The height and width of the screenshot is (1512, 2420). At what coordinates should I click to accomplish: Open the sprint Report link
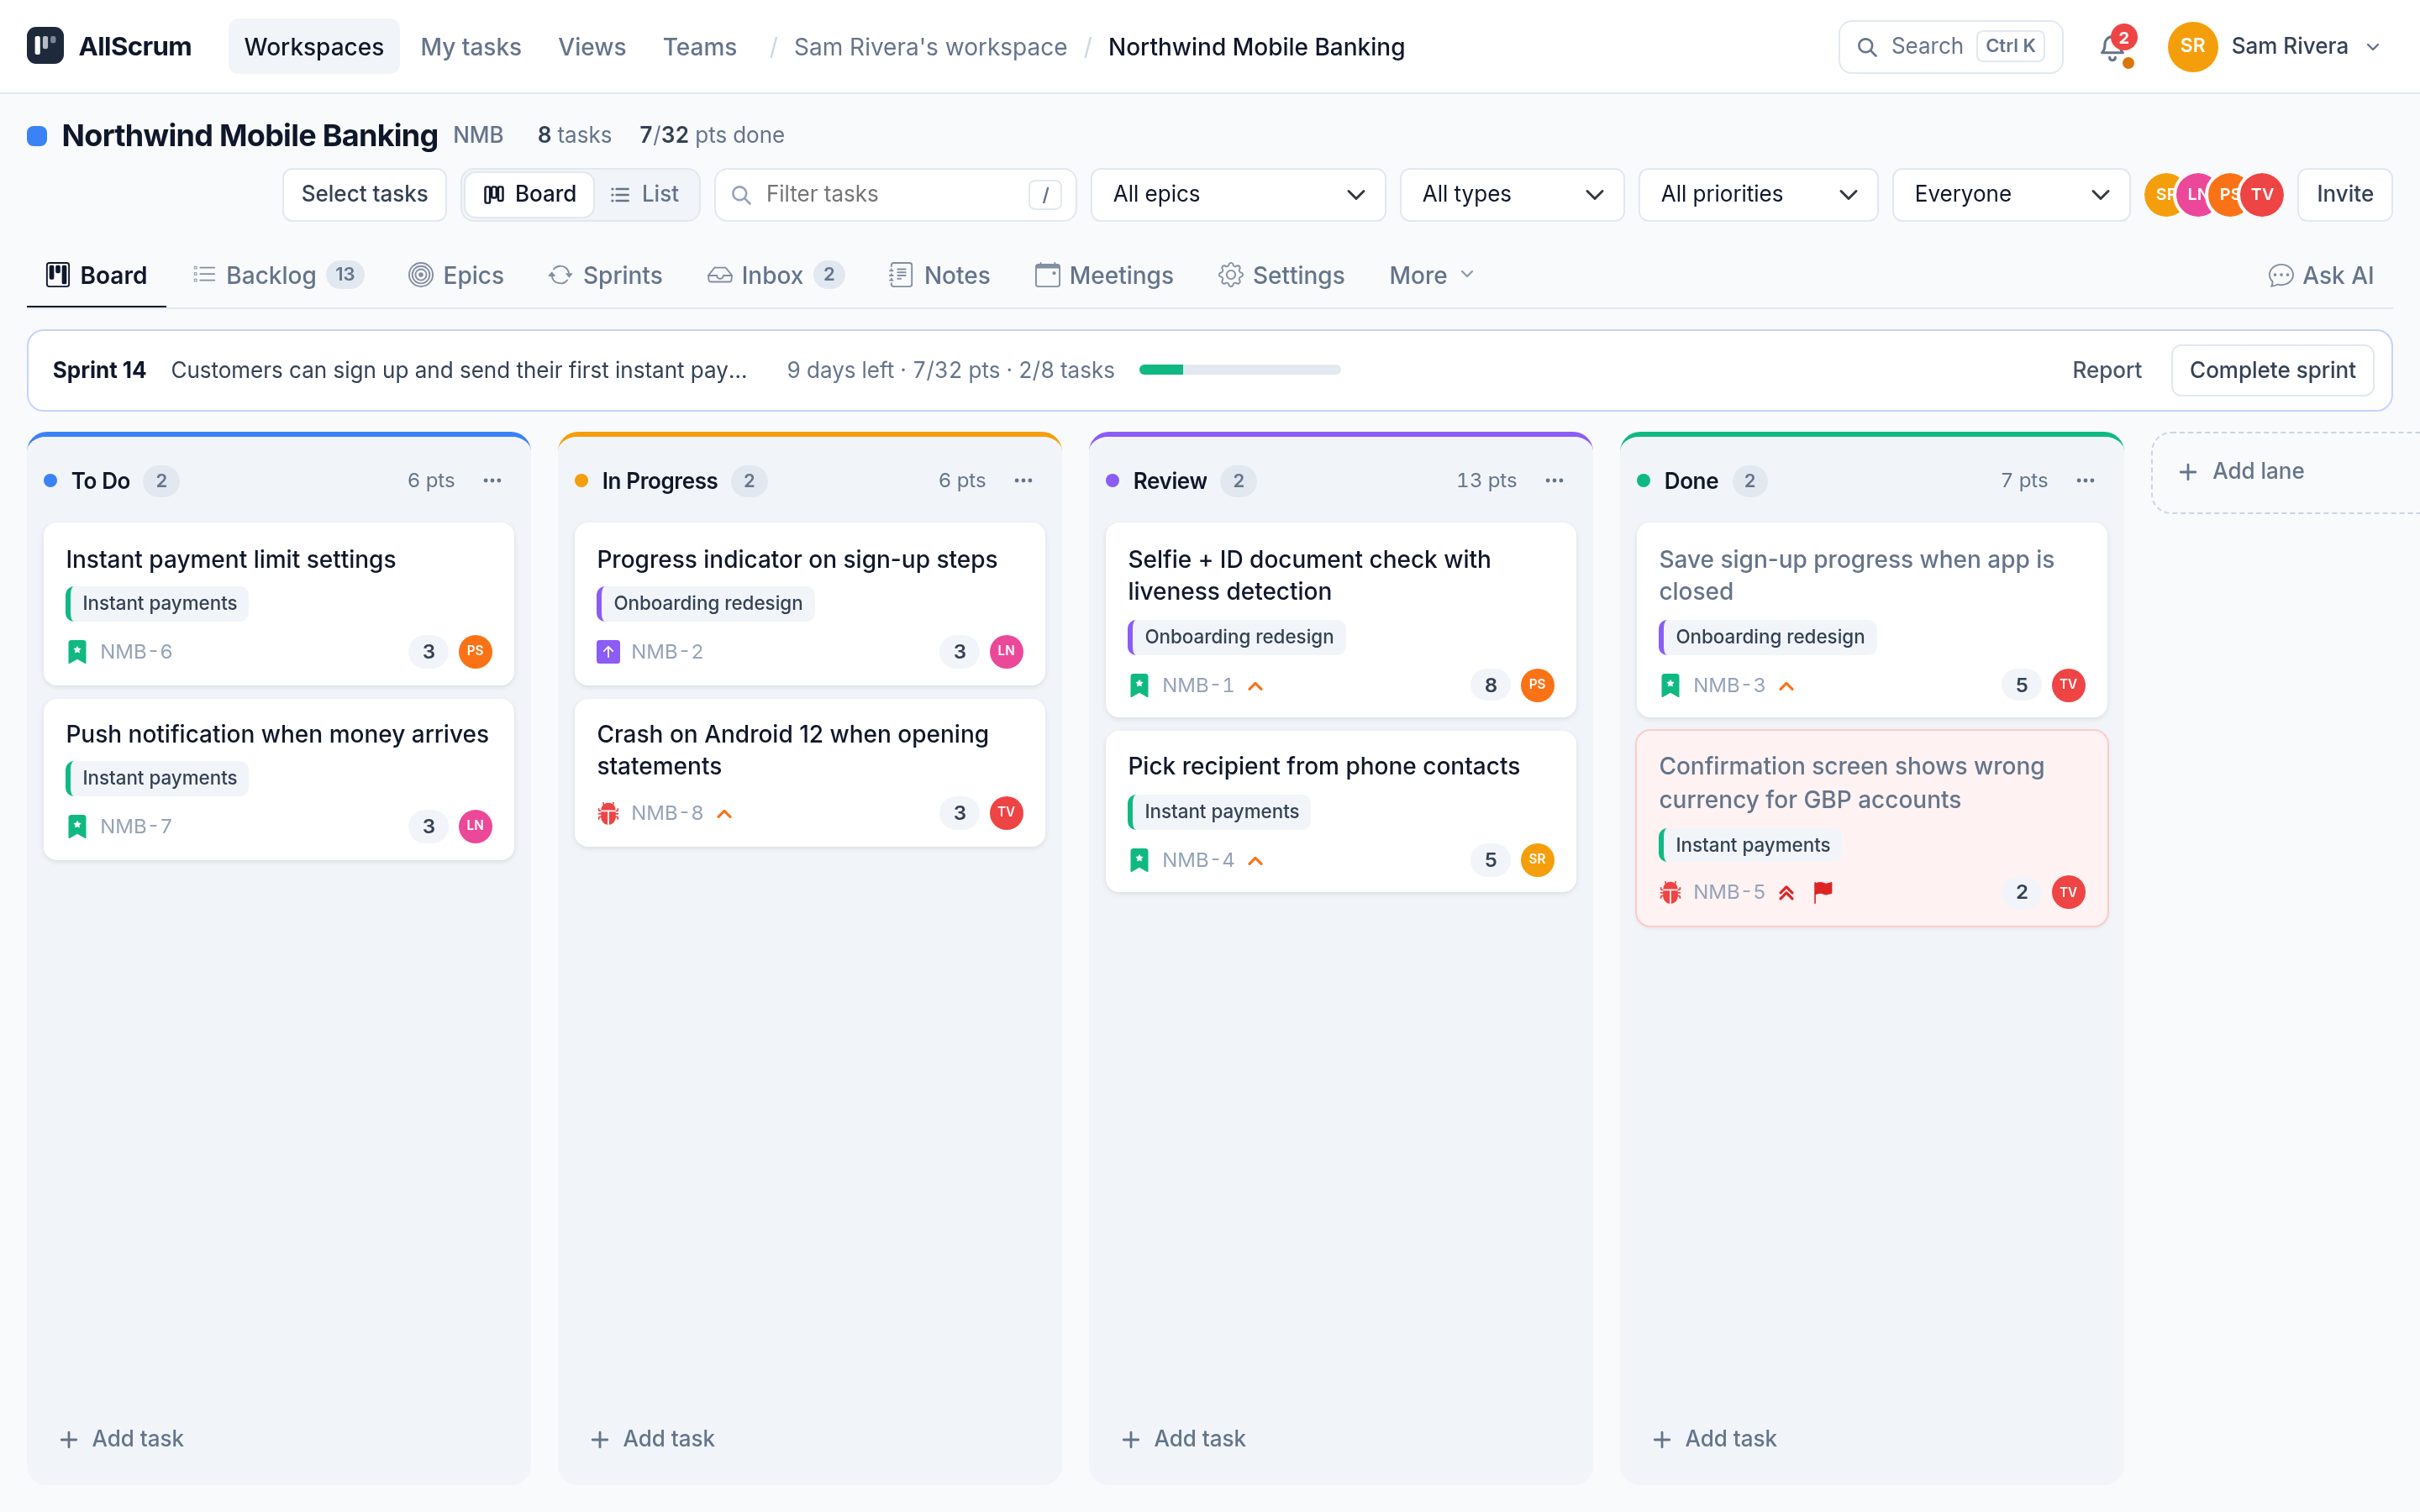pyautogui.click(x=2106, y=370)
